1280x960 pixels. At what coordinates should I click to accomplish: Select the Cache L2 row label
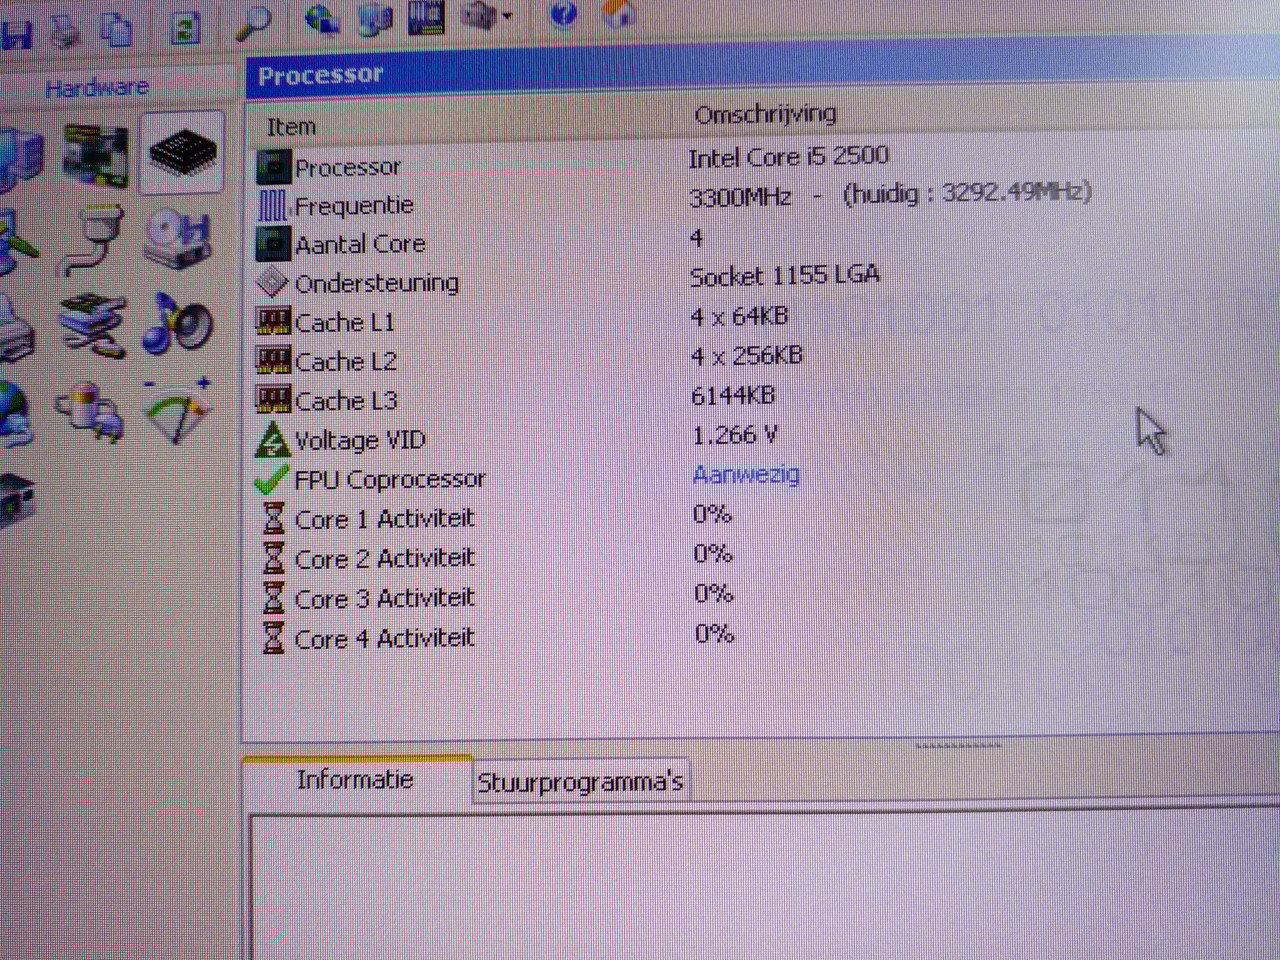point(346,361)
